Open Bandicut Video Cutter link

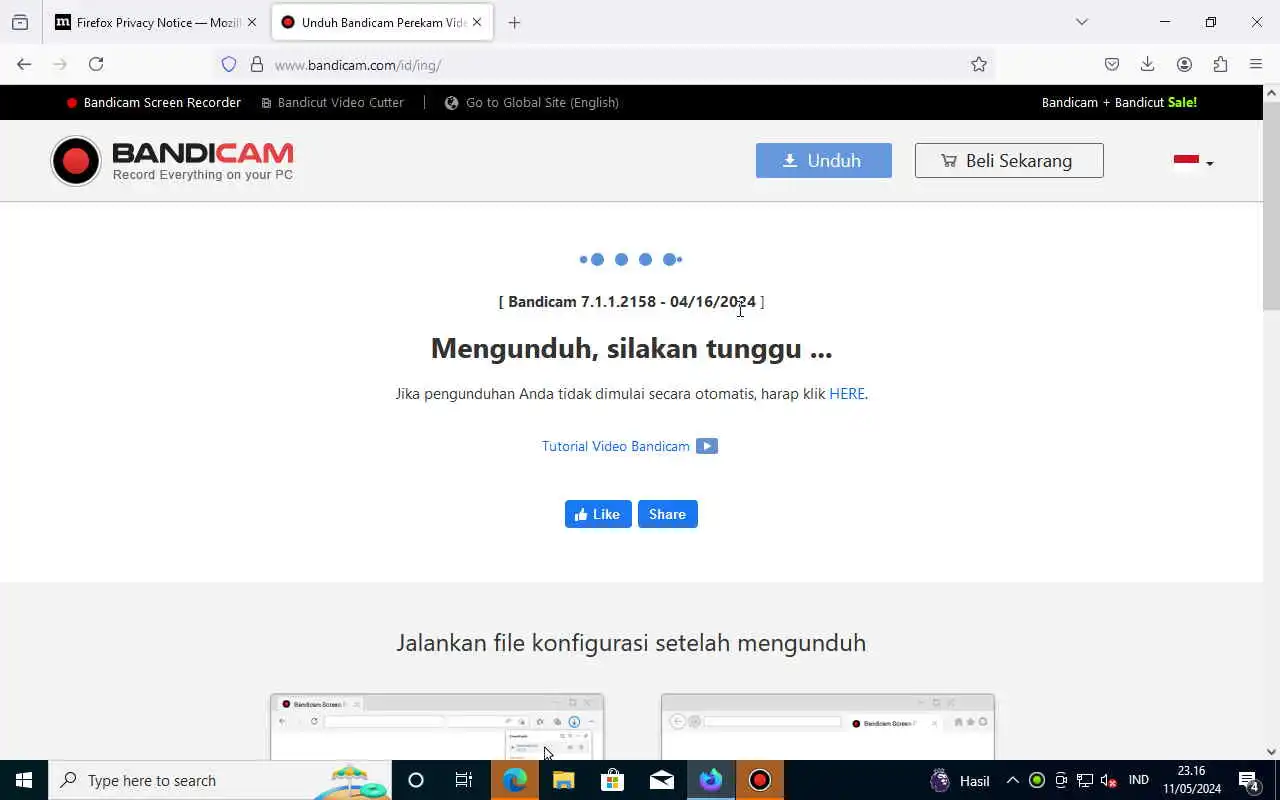333,102
